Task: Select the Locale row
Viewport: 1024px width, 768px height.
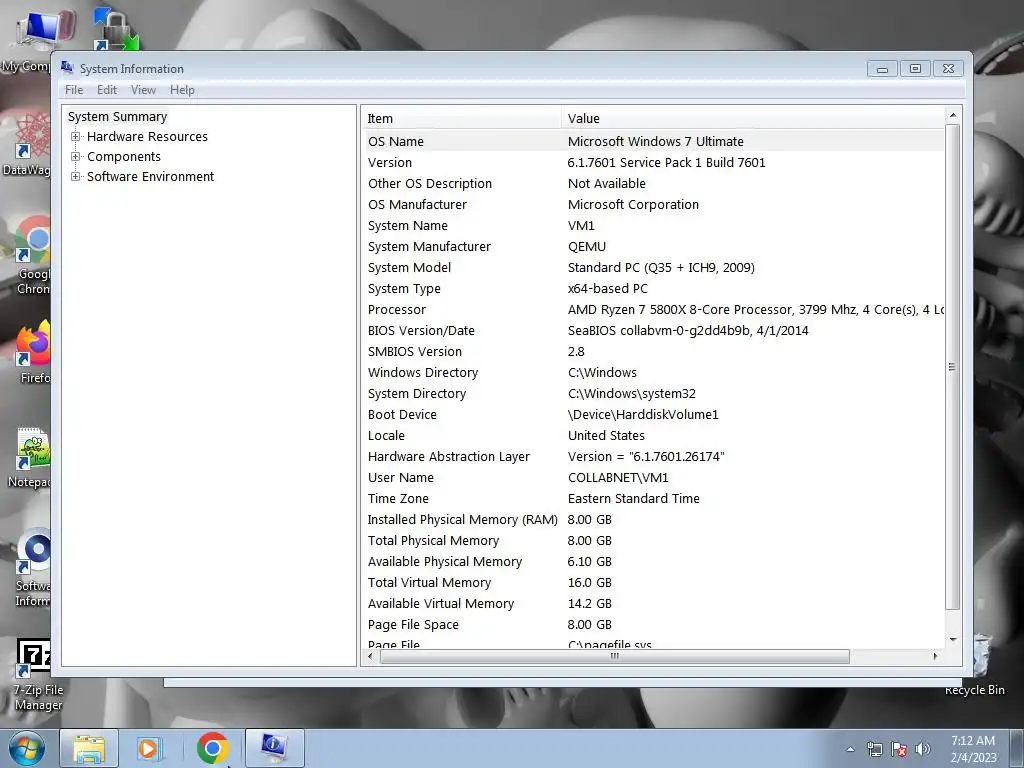Action: (653, 436)
